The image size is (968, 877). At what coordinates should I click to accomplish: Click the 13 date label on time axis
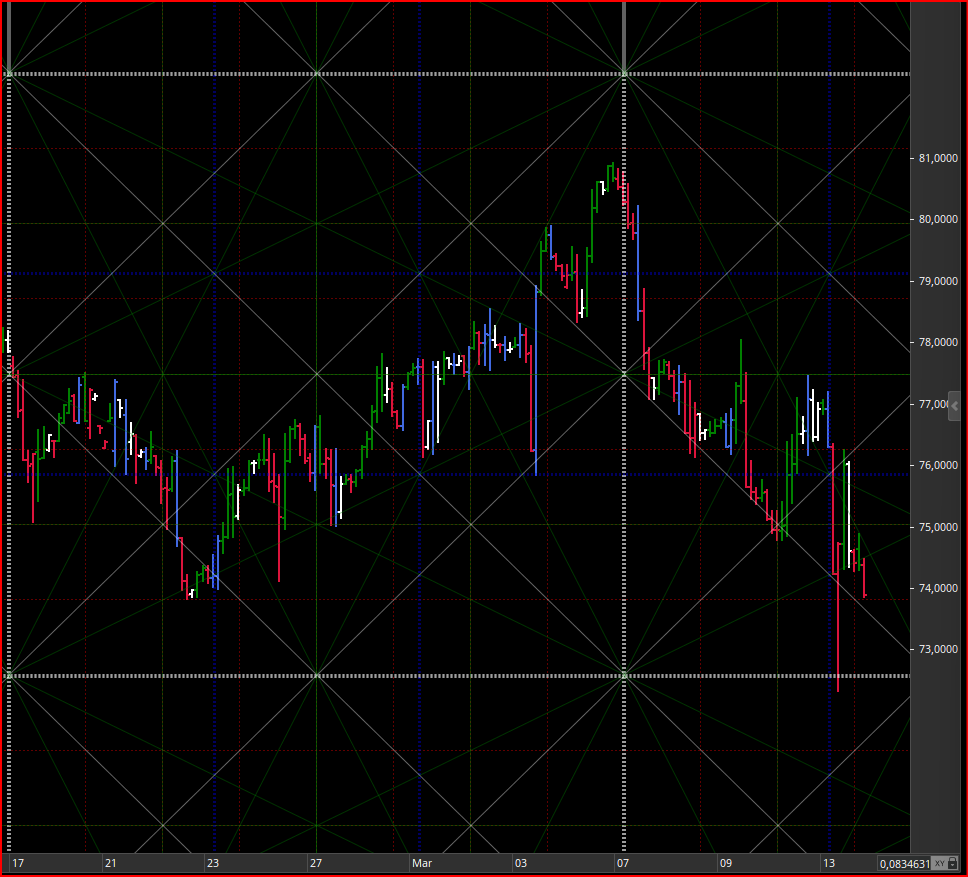(828, 863)
